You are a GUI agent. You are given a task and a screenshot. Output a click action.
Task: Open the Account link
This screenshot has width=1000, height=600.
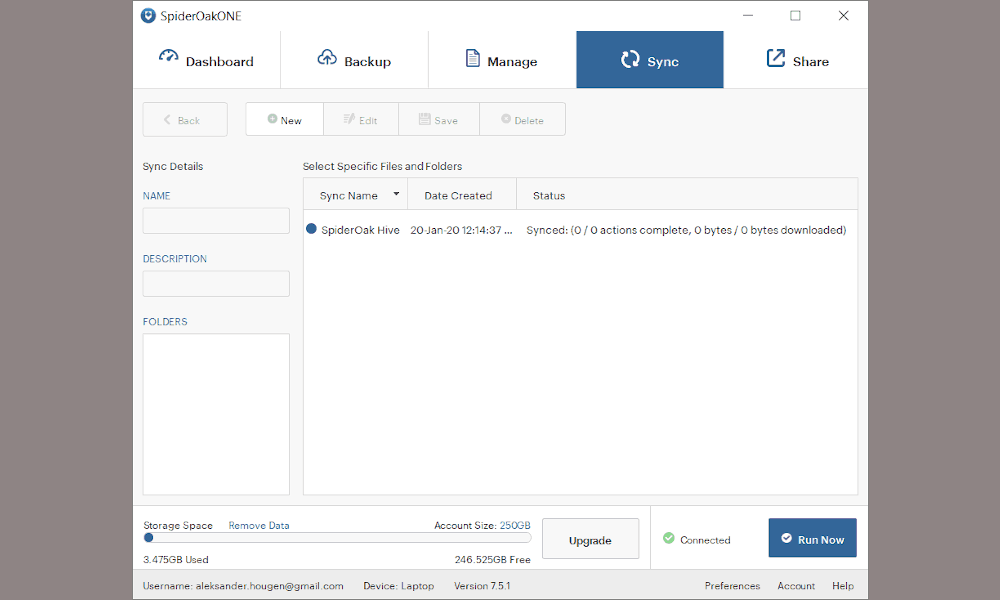click(796, 585)
